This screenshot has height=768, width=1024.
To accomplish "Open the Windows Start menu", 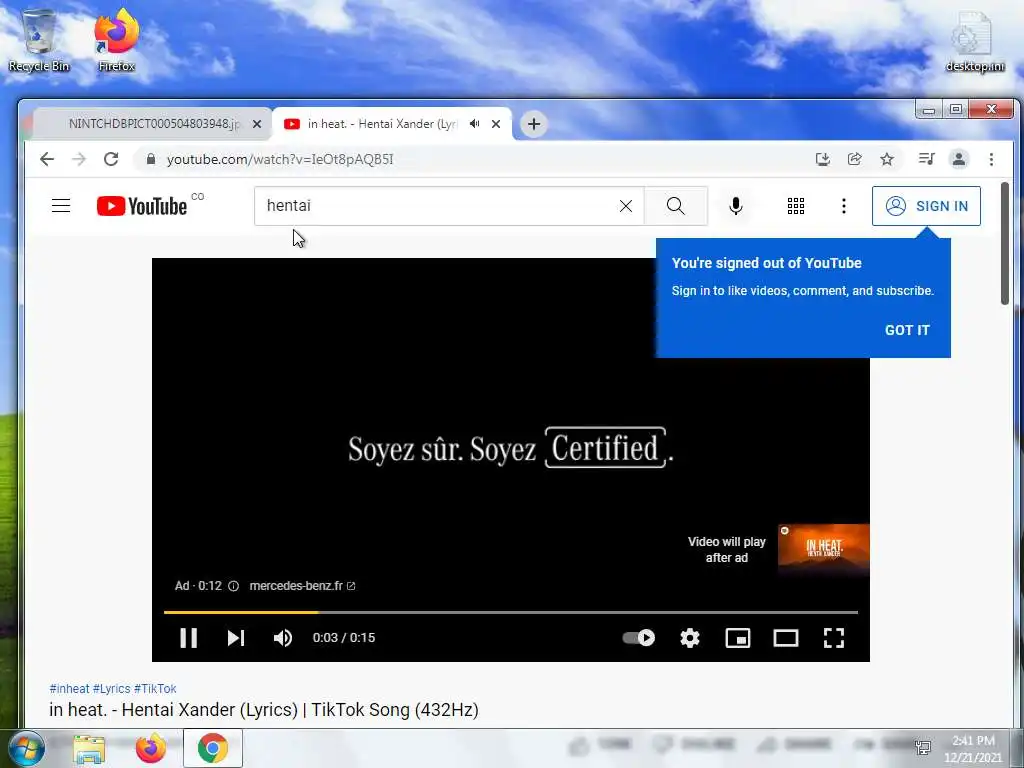I will [x=26, y=748].
